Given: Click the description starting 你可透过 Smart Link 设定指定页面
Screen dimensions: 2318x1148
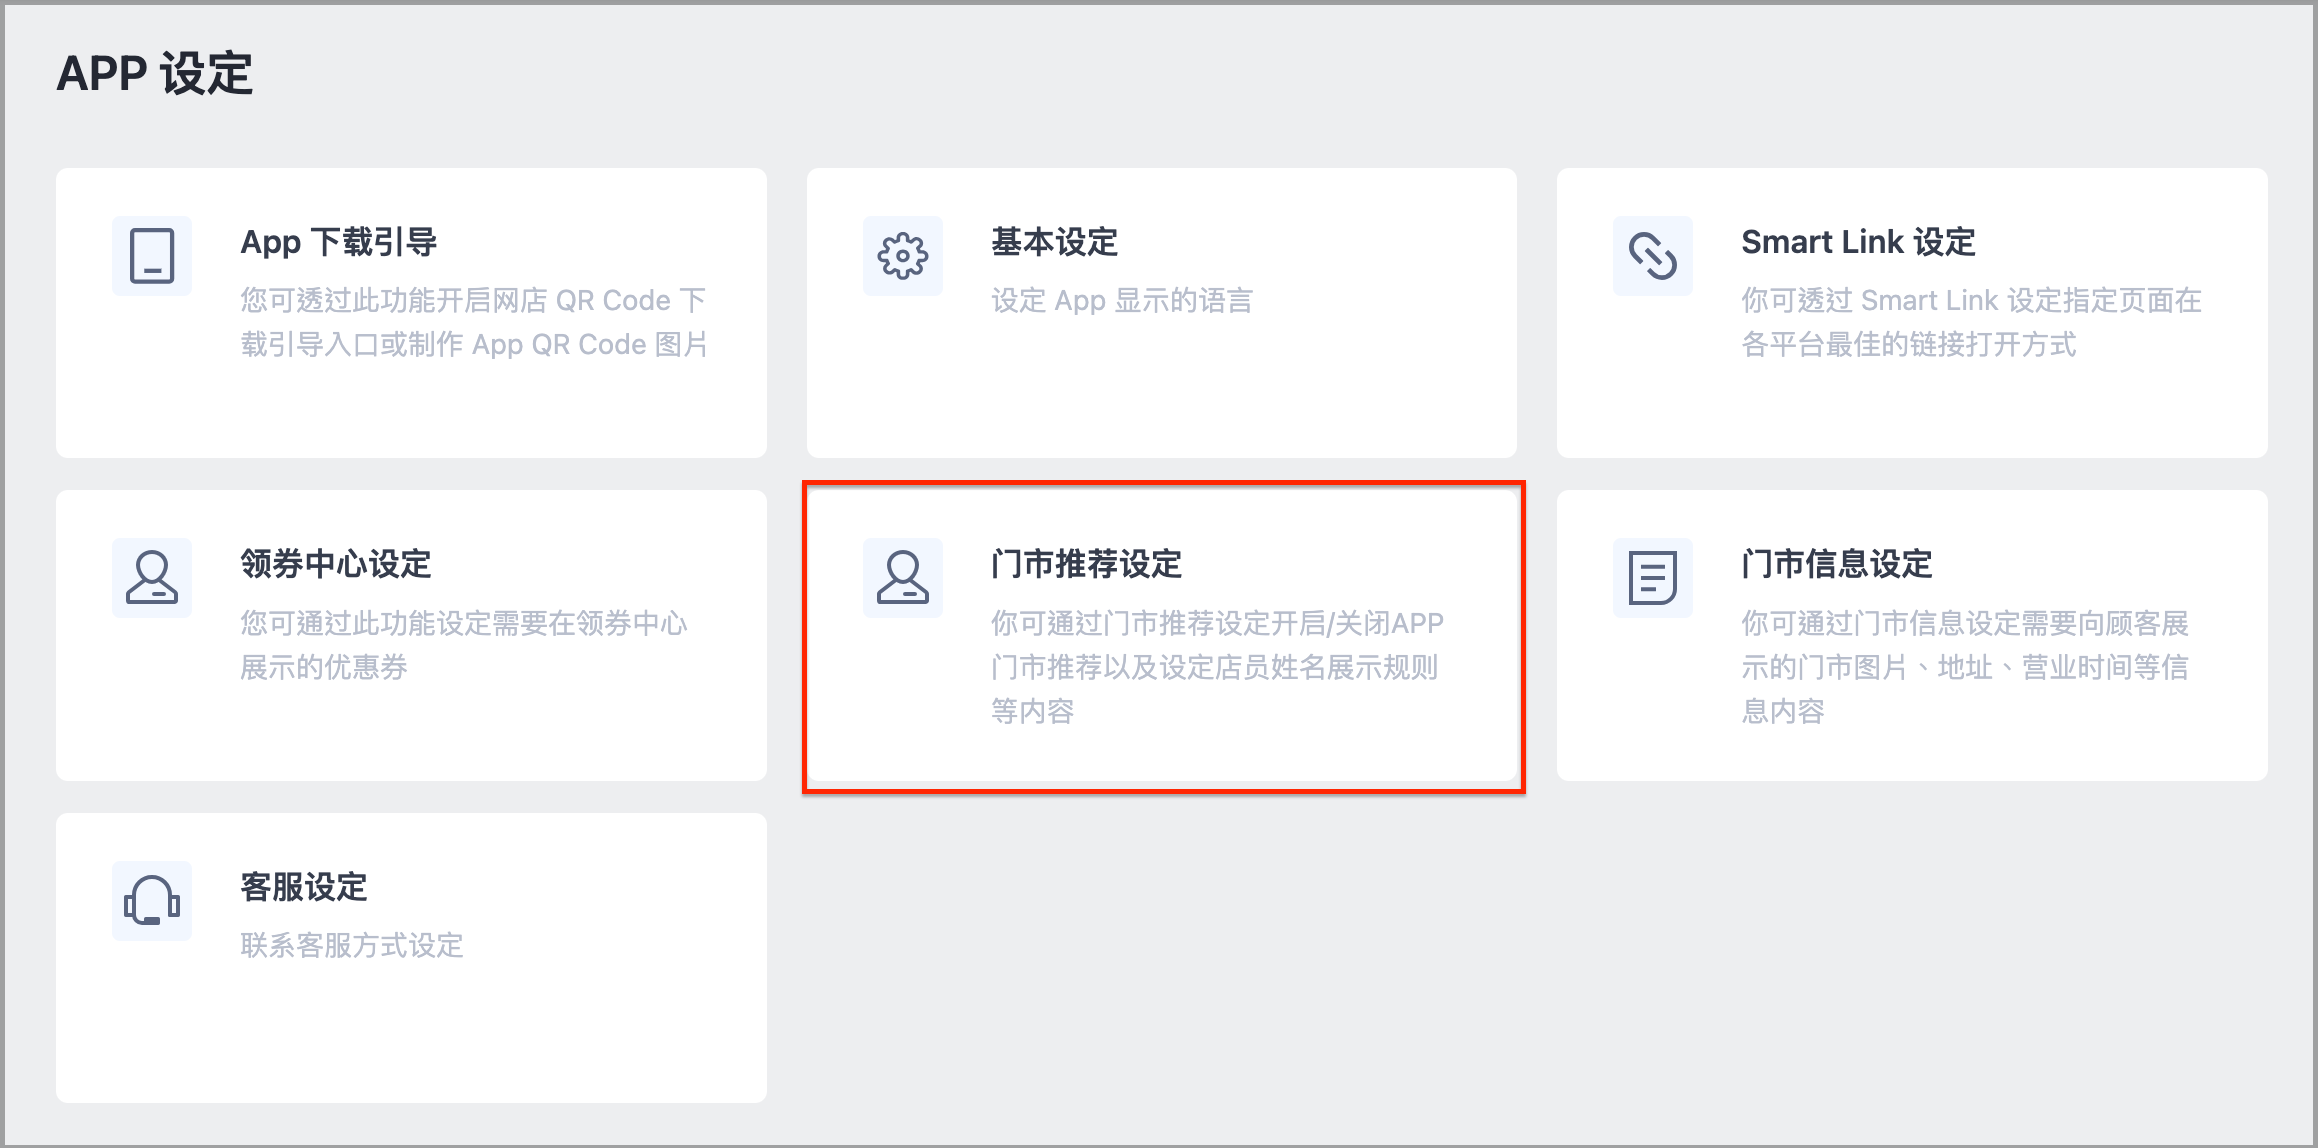Looking at the screenshot, I should click(1971, 322).
